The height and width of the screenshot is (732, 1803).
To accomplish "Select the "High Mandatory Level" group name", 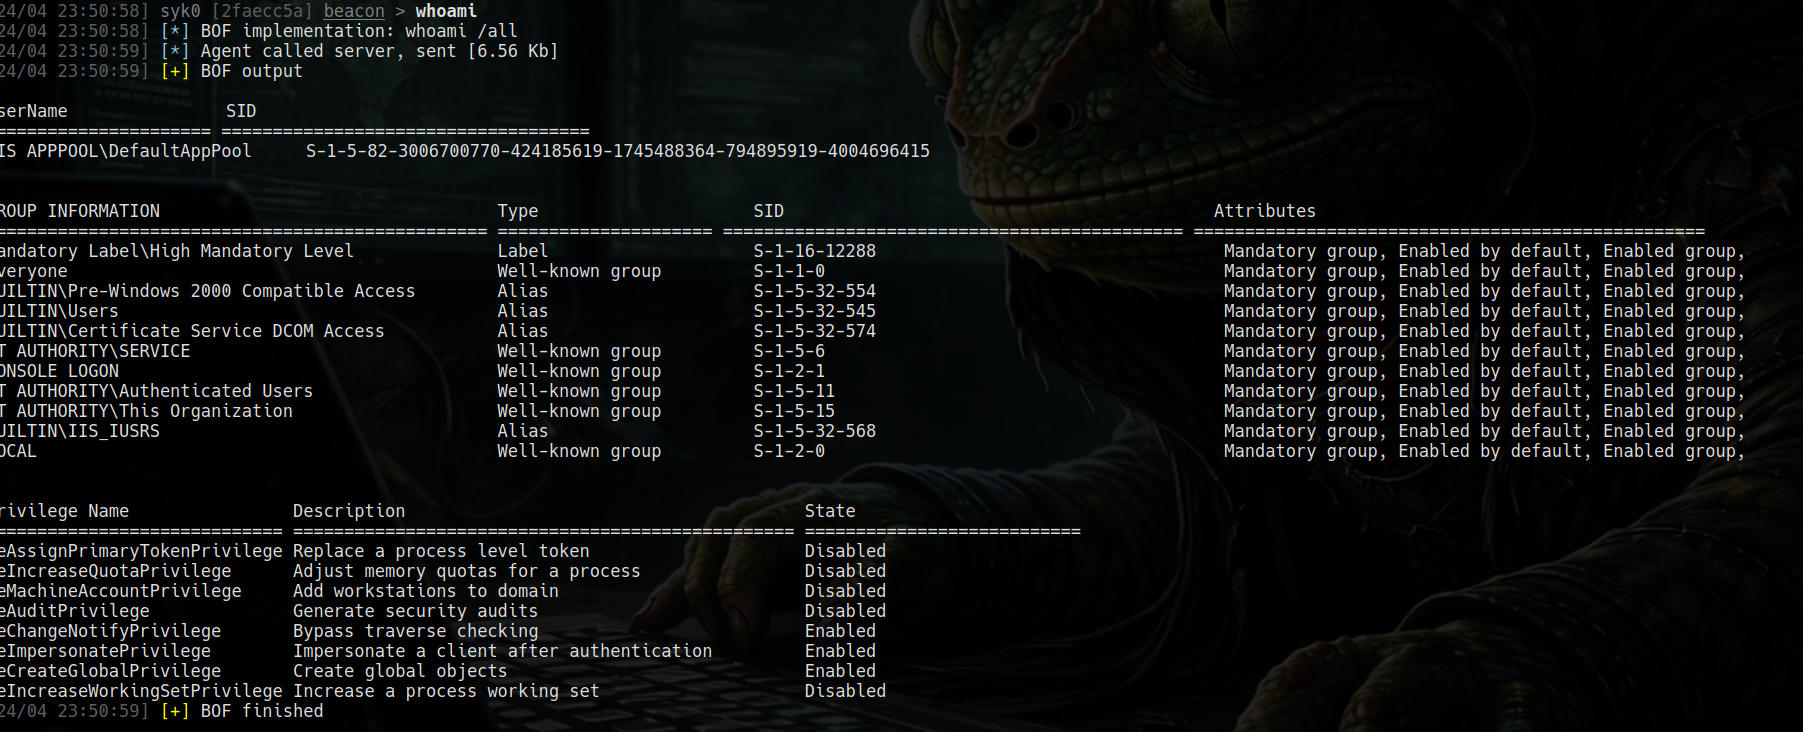I will point(251,251).
